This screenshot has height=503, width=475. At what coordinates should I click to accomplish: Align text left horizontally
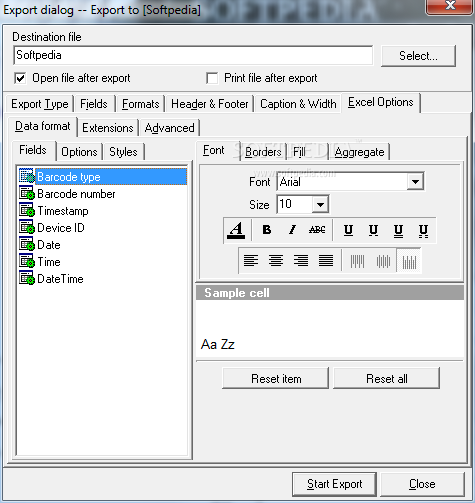tap(251, 261)
